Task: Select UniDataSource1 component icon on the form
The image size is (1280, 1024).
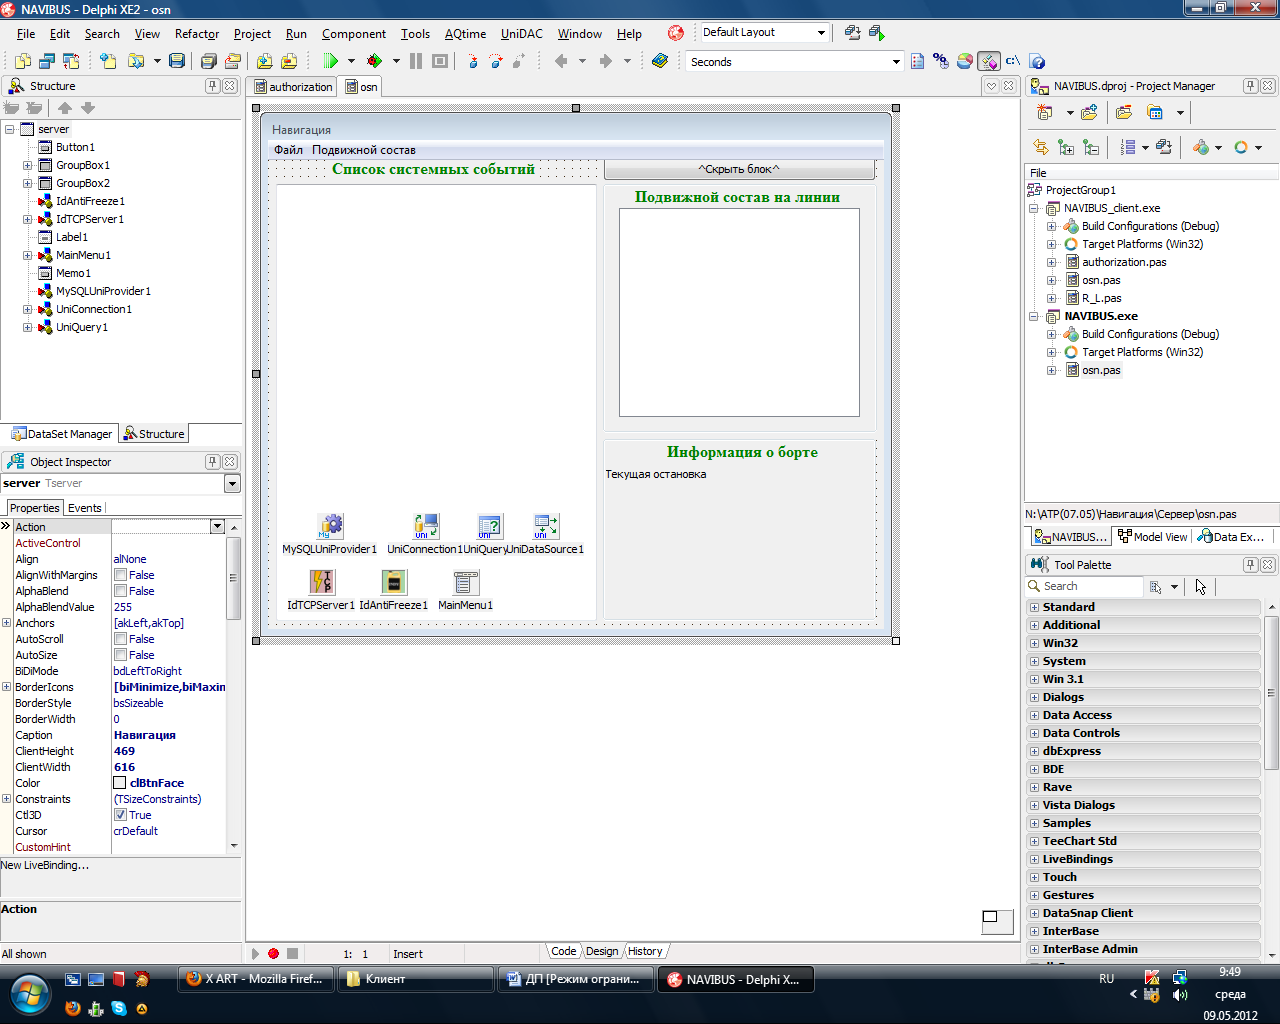Action: (546, 527)
